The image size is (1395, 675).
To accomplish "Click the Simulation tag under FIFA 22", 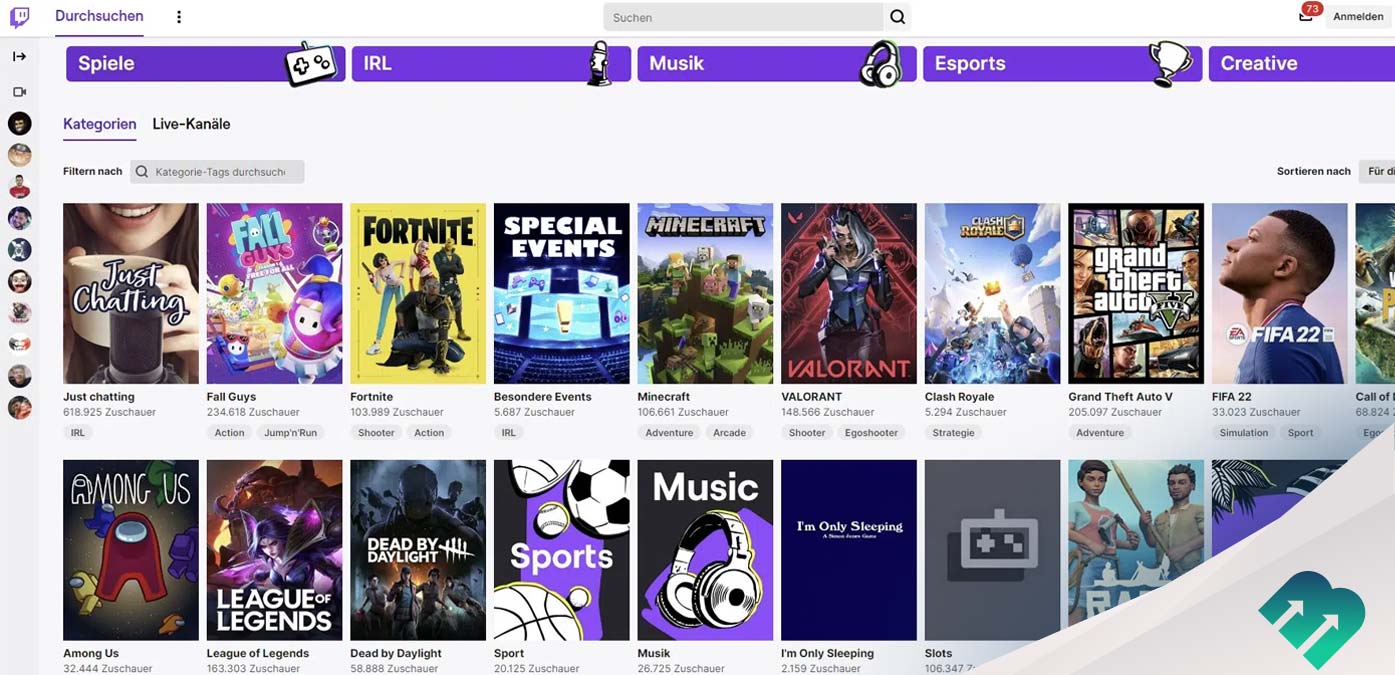I will coord(1244,433).
